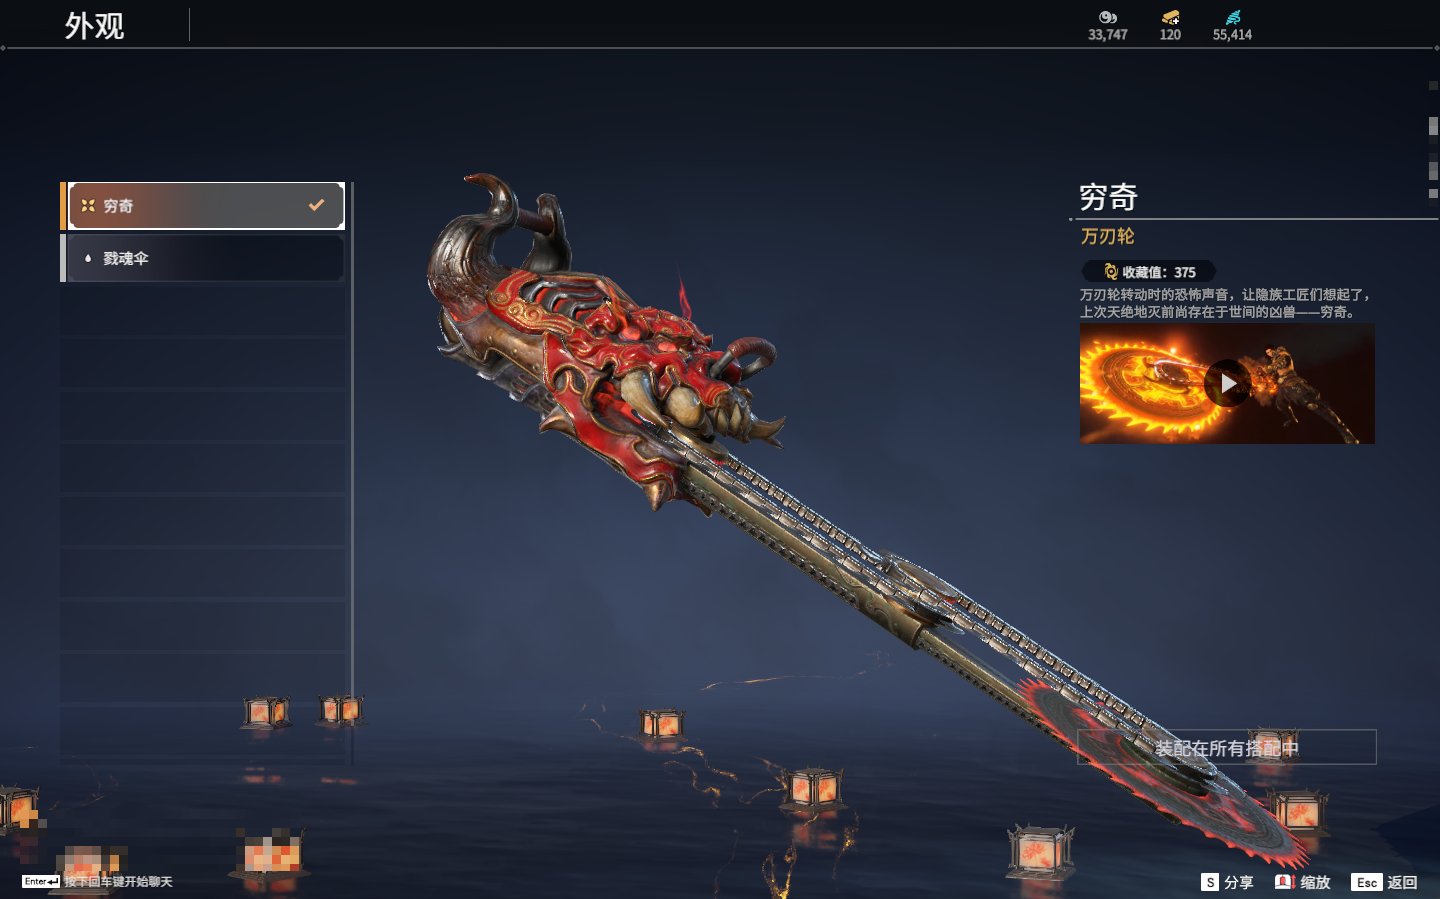Select the 穷奇 skin entry
This screenshot has width=1440, height=899.
[203, 206]
